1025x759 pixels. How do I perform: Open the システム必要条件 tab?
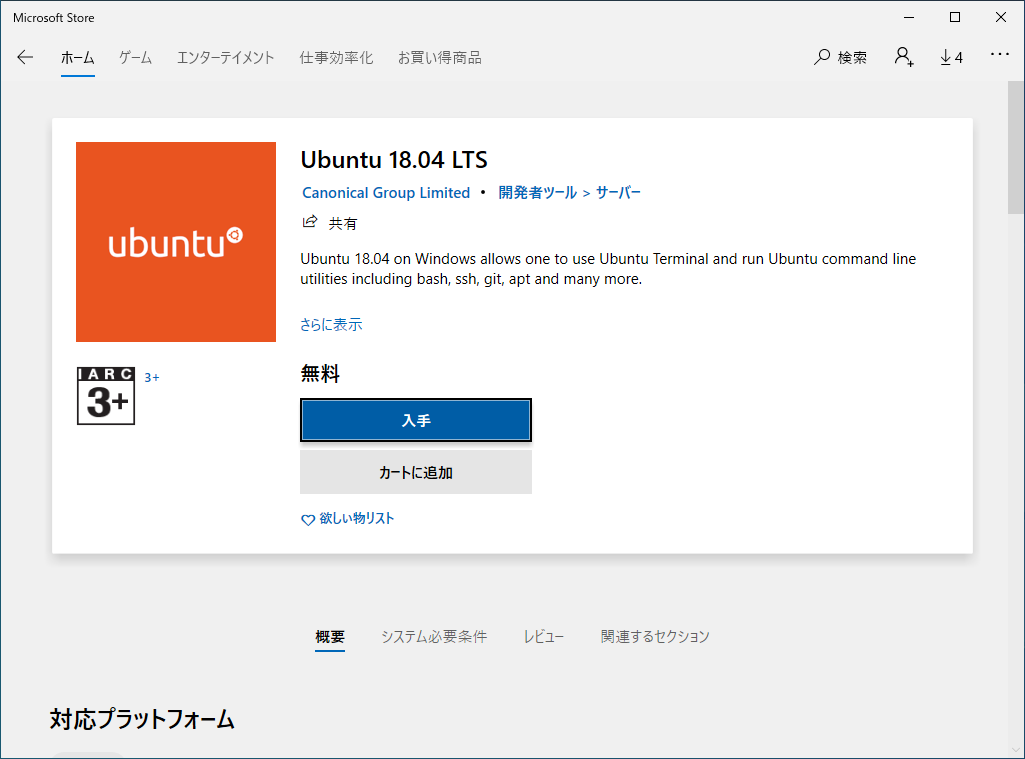tap(434, 636)
